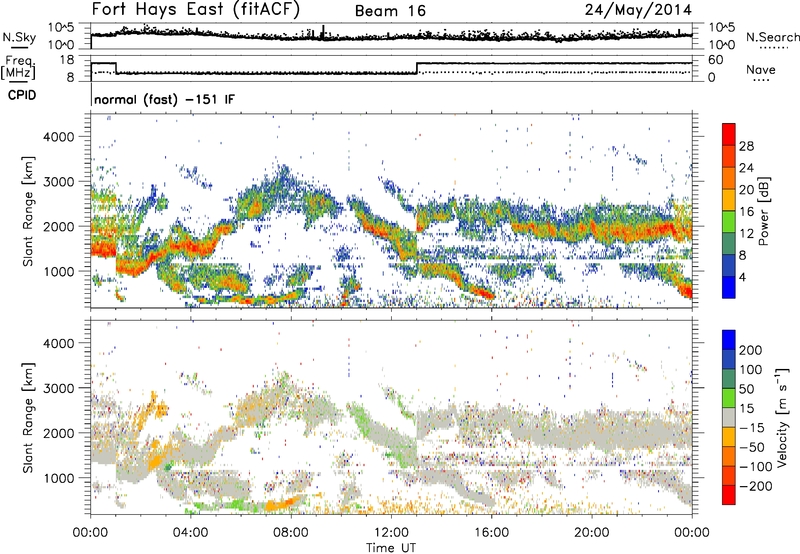The height and width of the screenshot is (554, 800).
Task: Click the '-15' Velocity scale value
Action: tap(752, 428)
